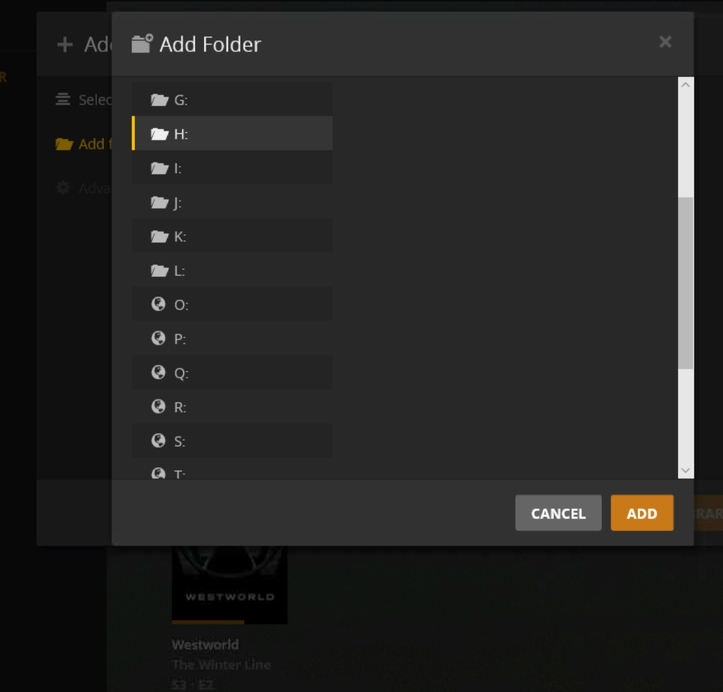
Task: Click the network globe icon next to Q:
Action: point(158,372)
